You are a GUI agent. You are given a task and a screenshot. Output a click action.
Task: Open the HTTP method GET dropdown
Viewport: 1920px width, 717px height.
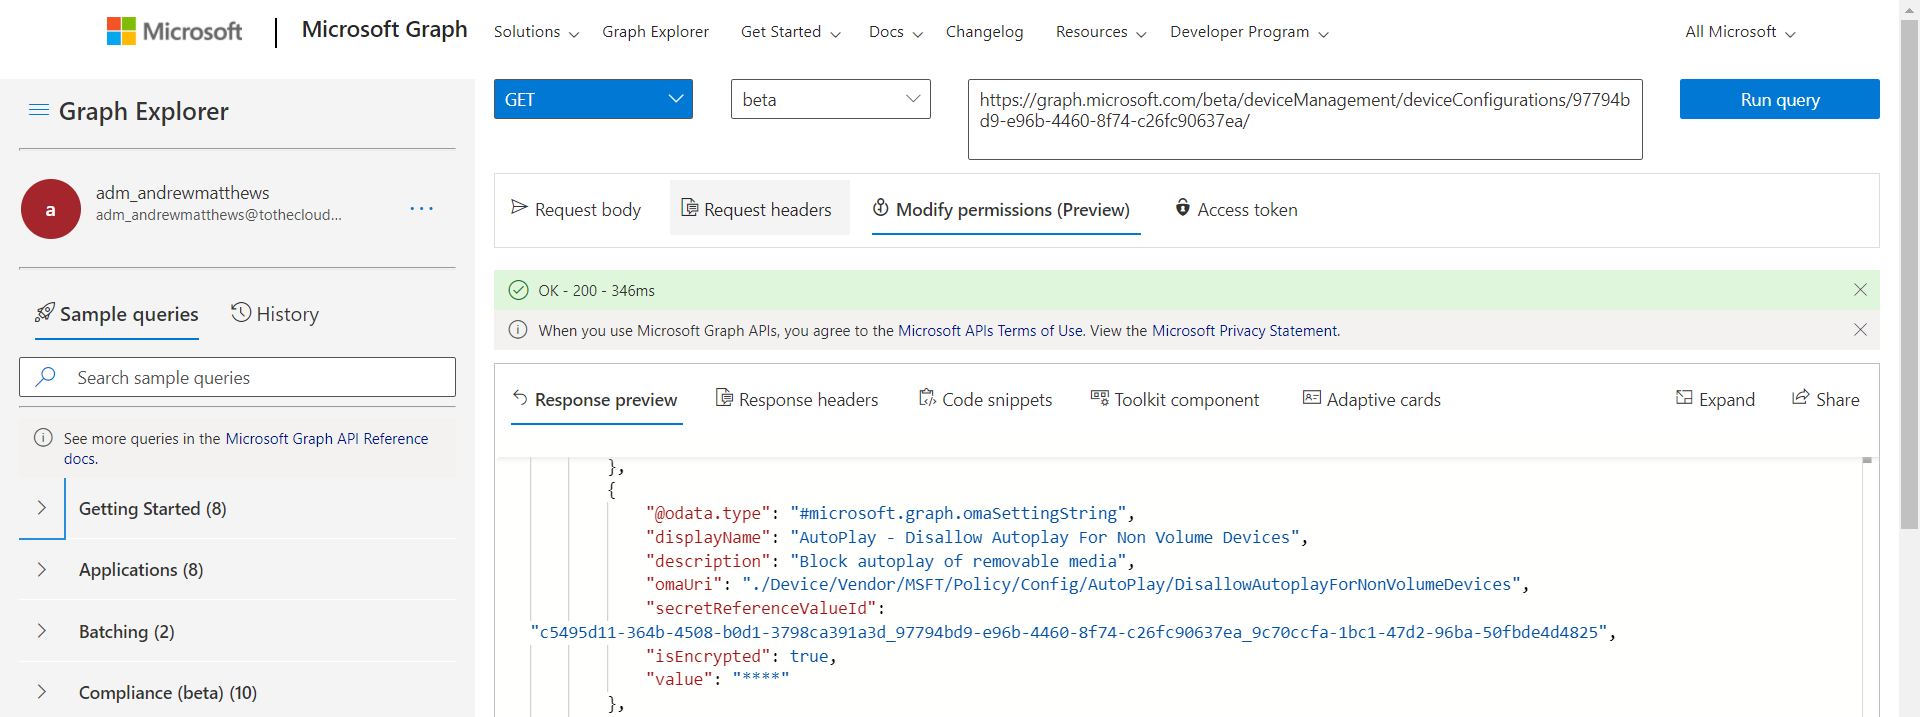click(593, 99)
